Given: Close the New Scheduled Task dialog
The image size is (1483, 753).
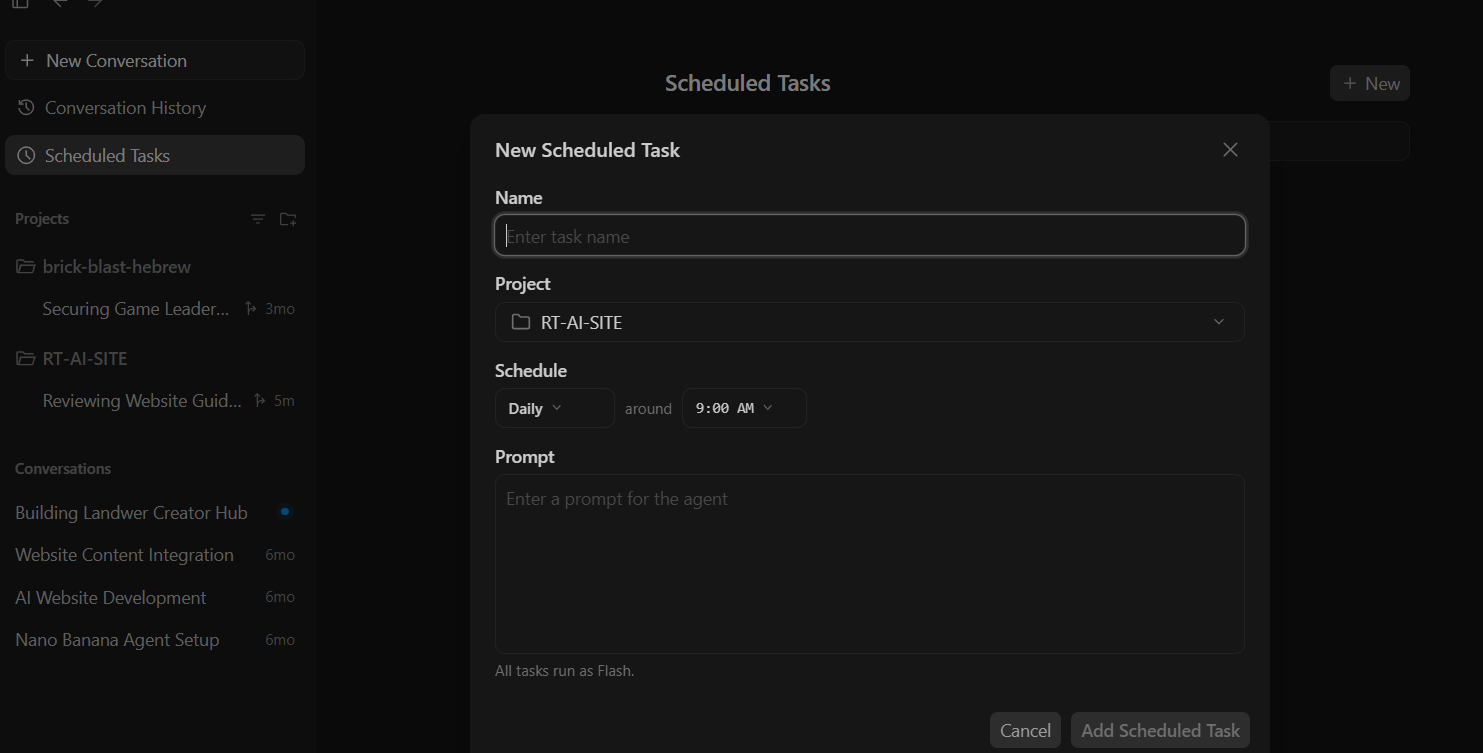Looking at the screenshot, I should [1230, 150].
